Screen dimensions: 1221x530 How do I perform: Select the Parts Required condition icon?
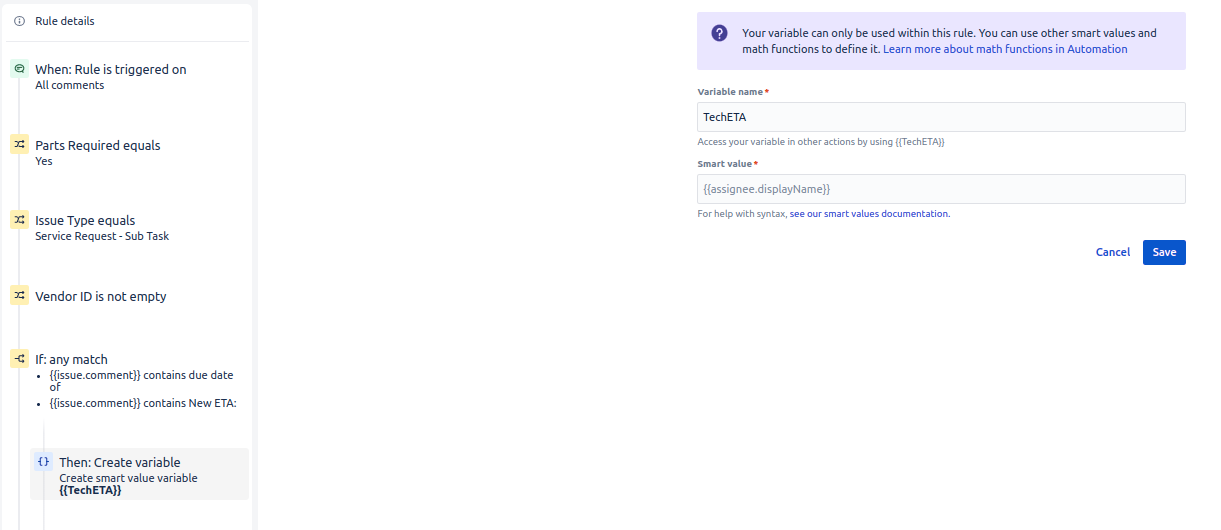tap(19, 145)
